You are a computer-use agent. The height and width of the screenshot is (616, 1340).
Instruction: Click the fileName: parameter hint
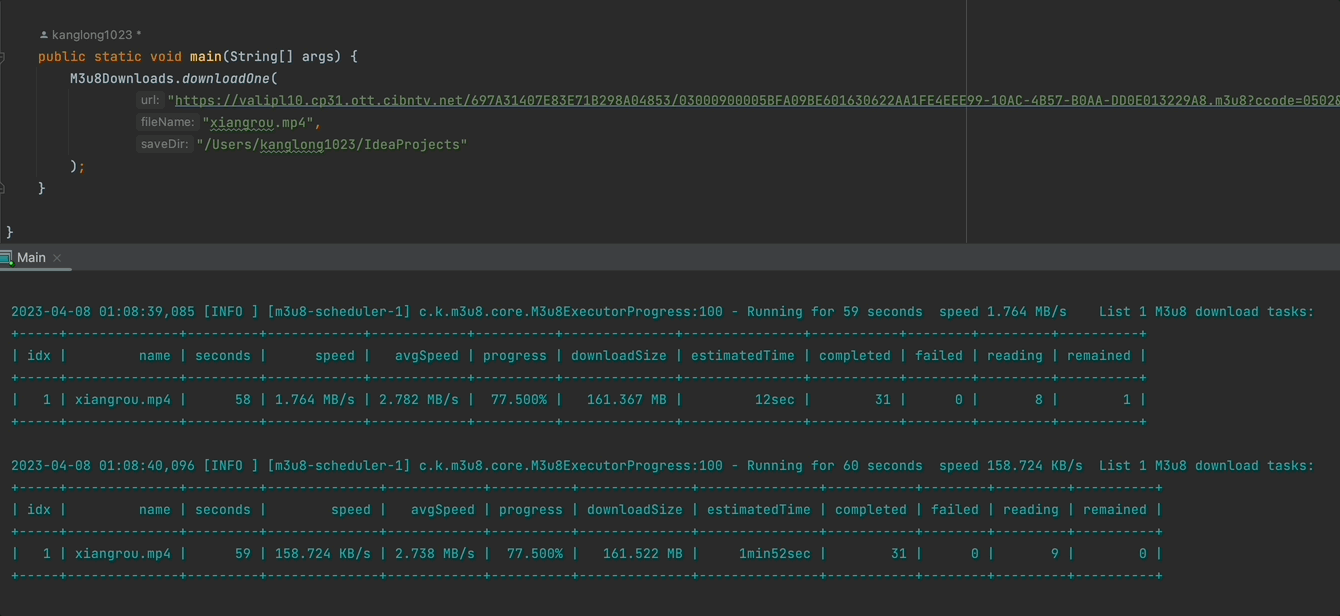168,122
